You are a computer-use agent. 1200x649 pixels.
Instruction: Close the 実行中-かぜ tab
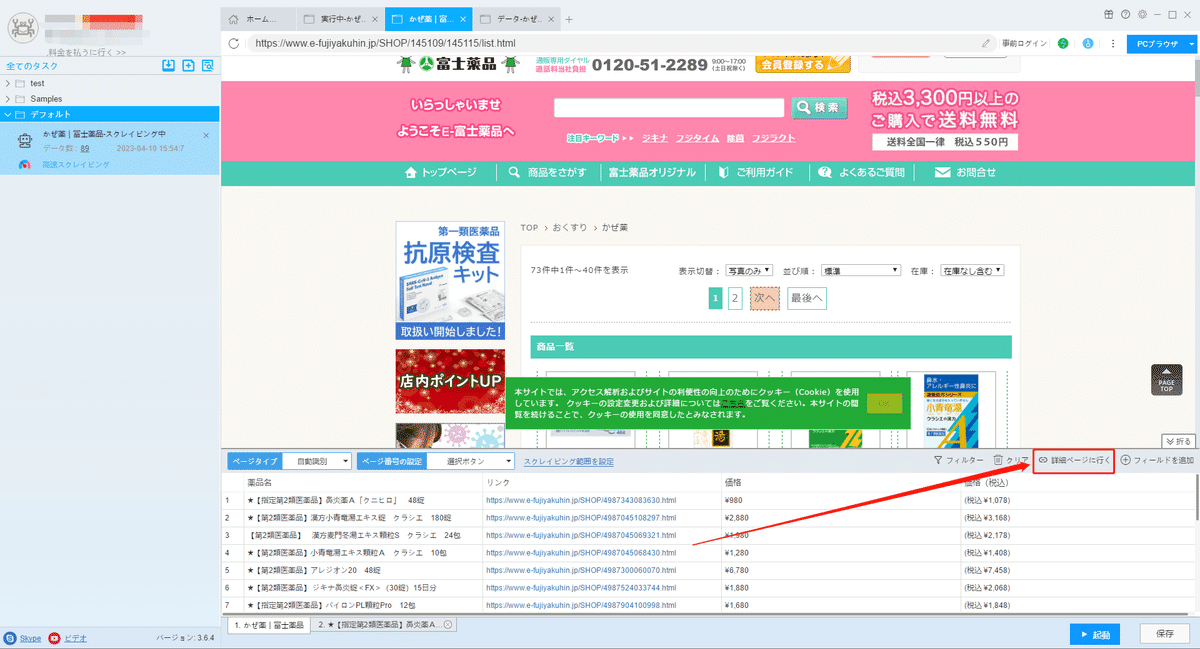pos(374,19)
